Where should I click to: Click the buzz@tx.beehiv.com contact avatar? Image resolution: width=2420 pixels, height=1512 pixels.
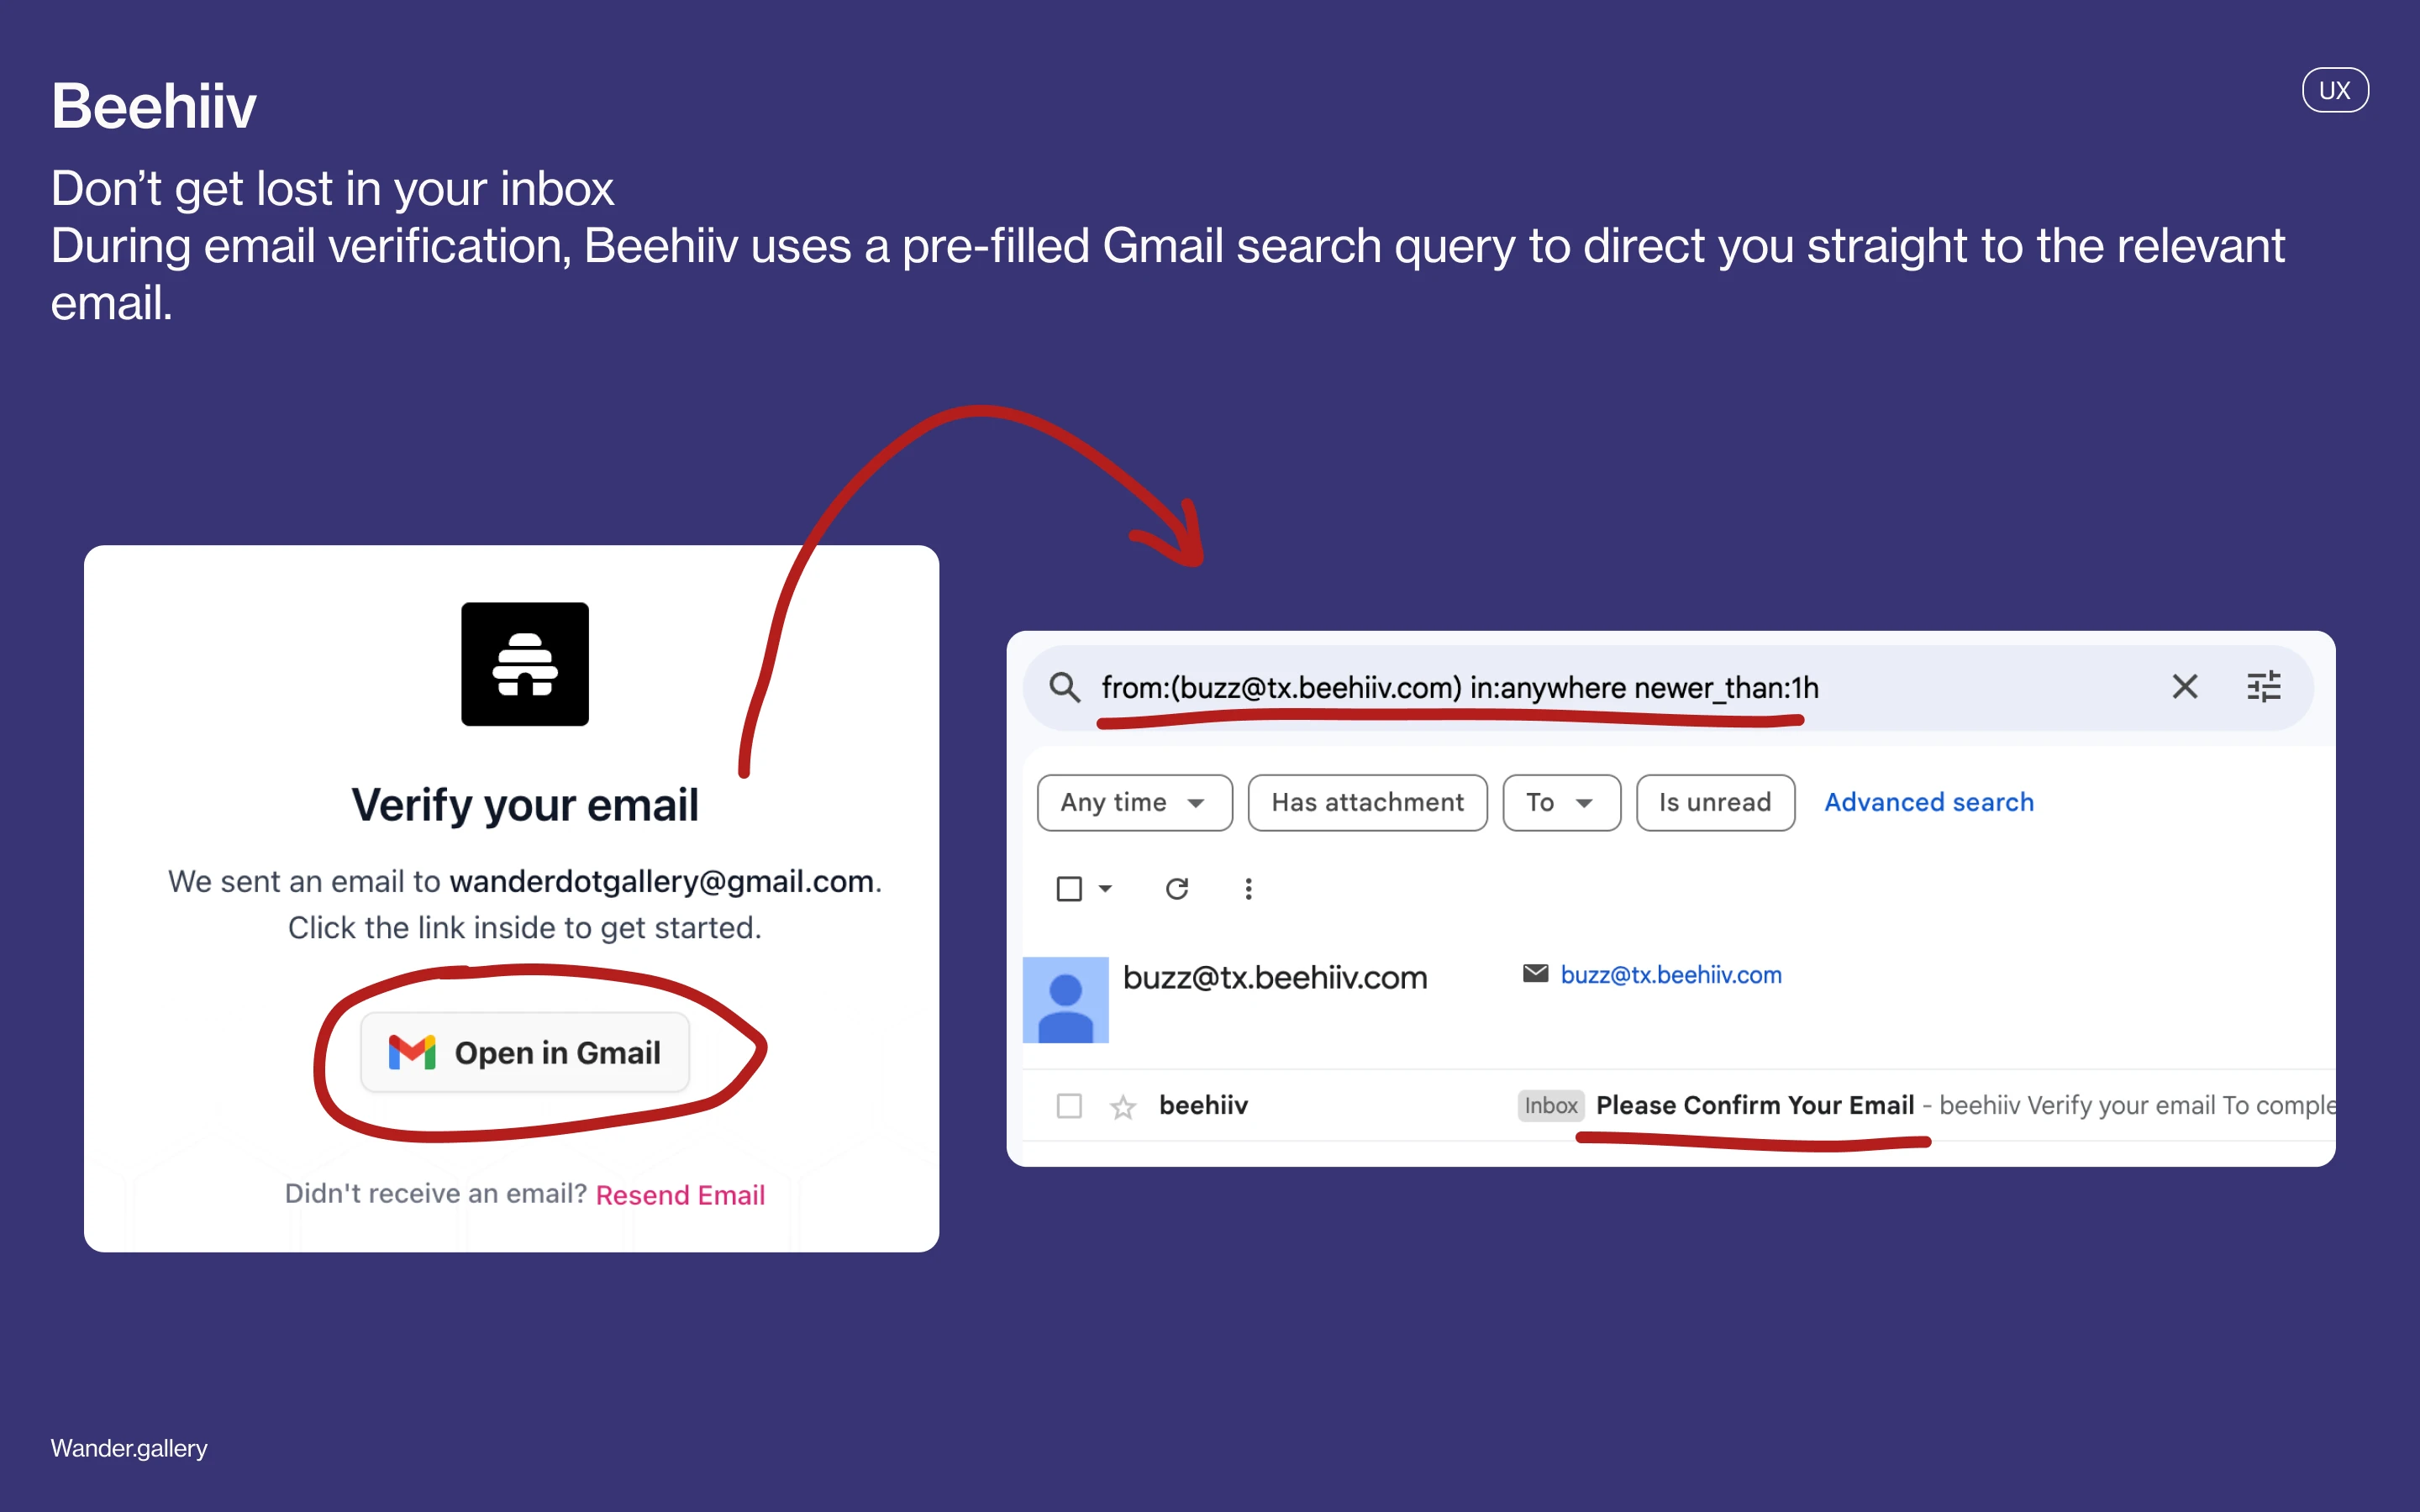tap(1065, 1000)
